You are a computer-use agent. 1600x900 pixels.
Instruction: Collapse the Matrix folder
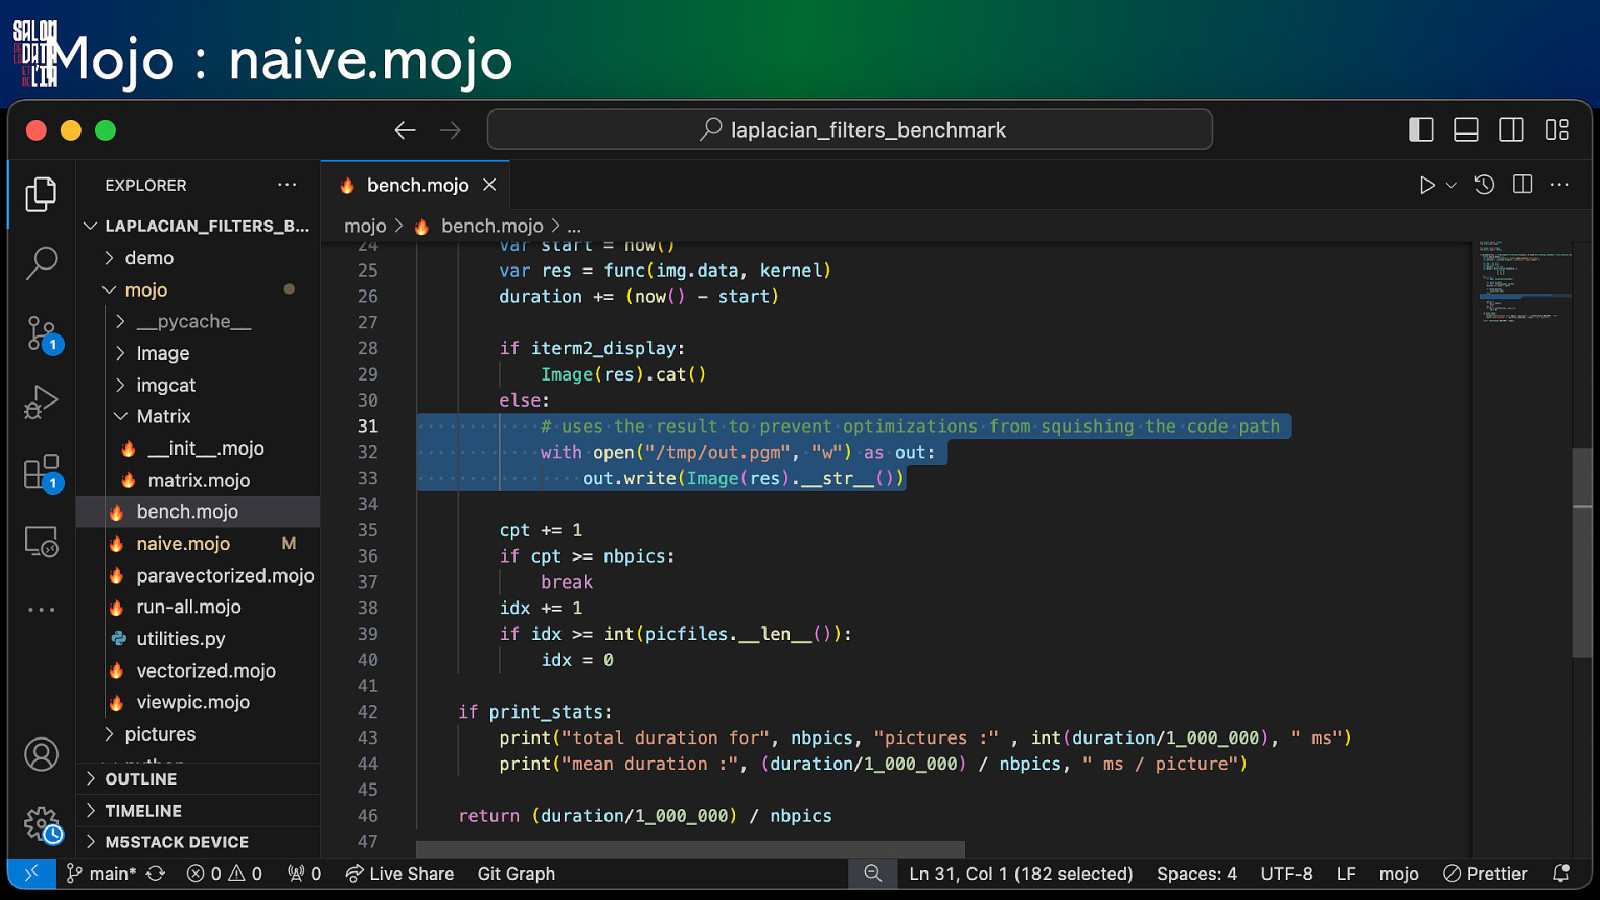point(198,416)
